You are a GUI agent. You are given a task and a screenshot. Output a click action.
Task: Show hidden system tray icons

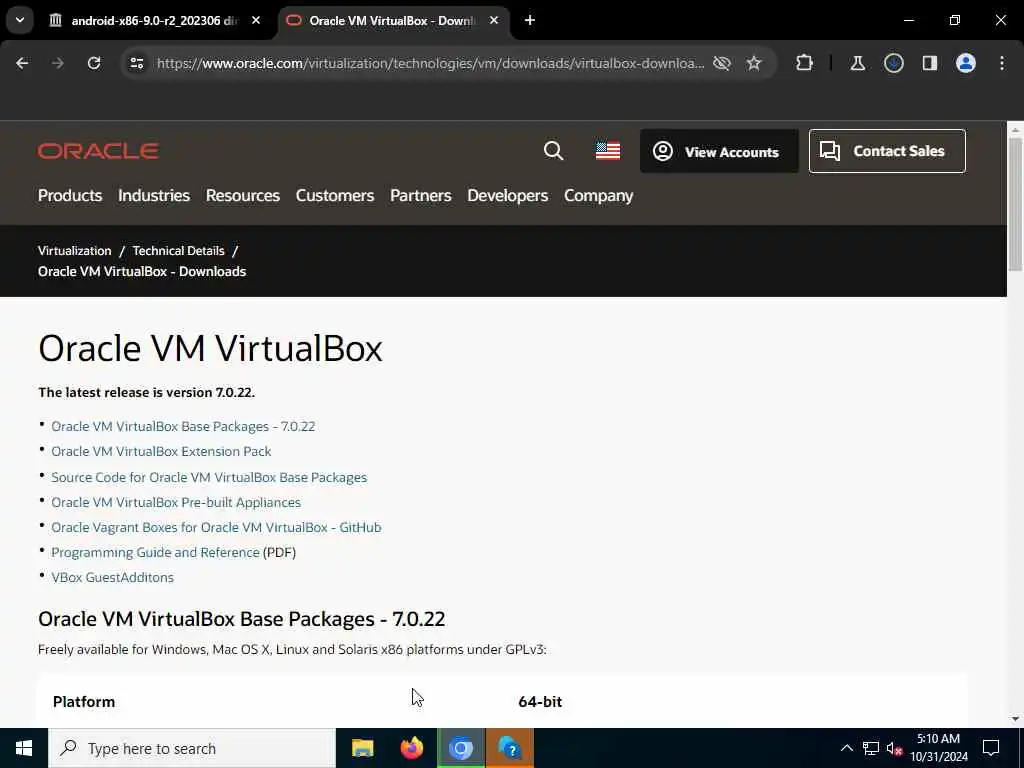point(846,748)
